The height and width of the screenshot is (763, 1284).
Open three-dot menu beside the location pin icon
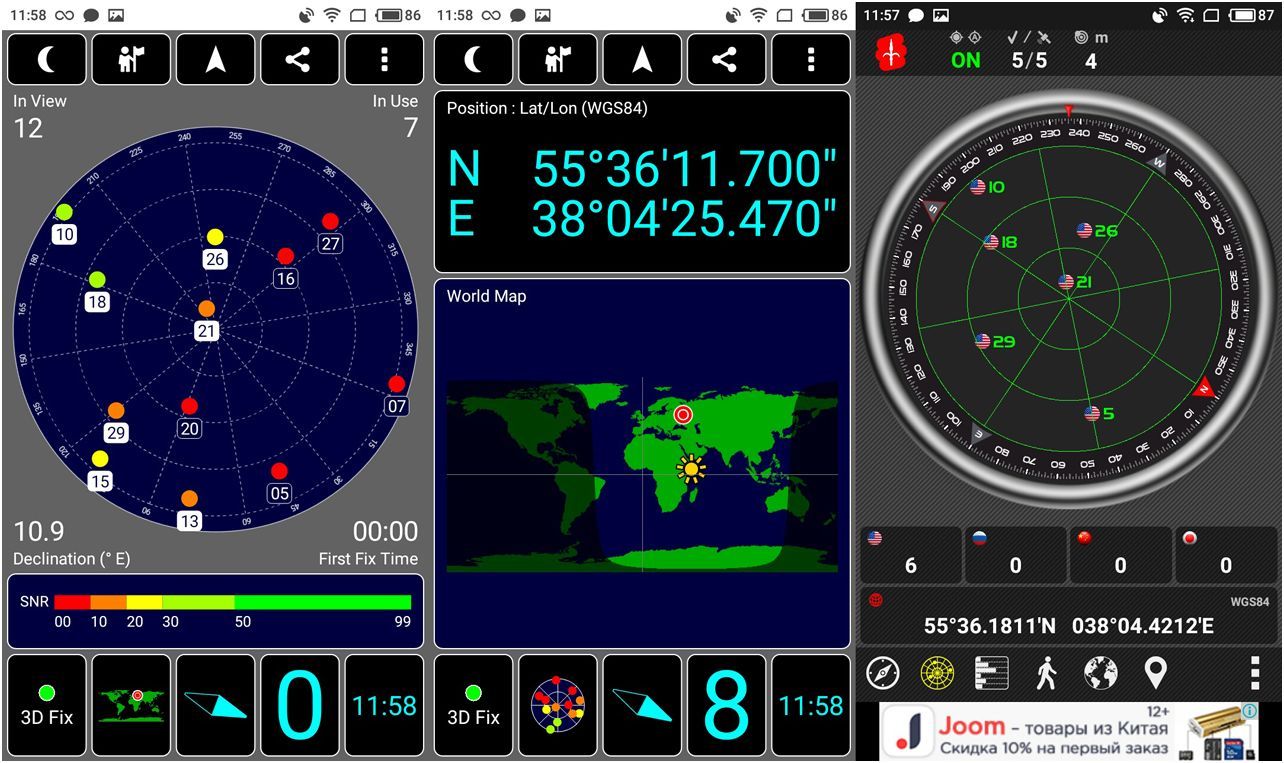1254,674
